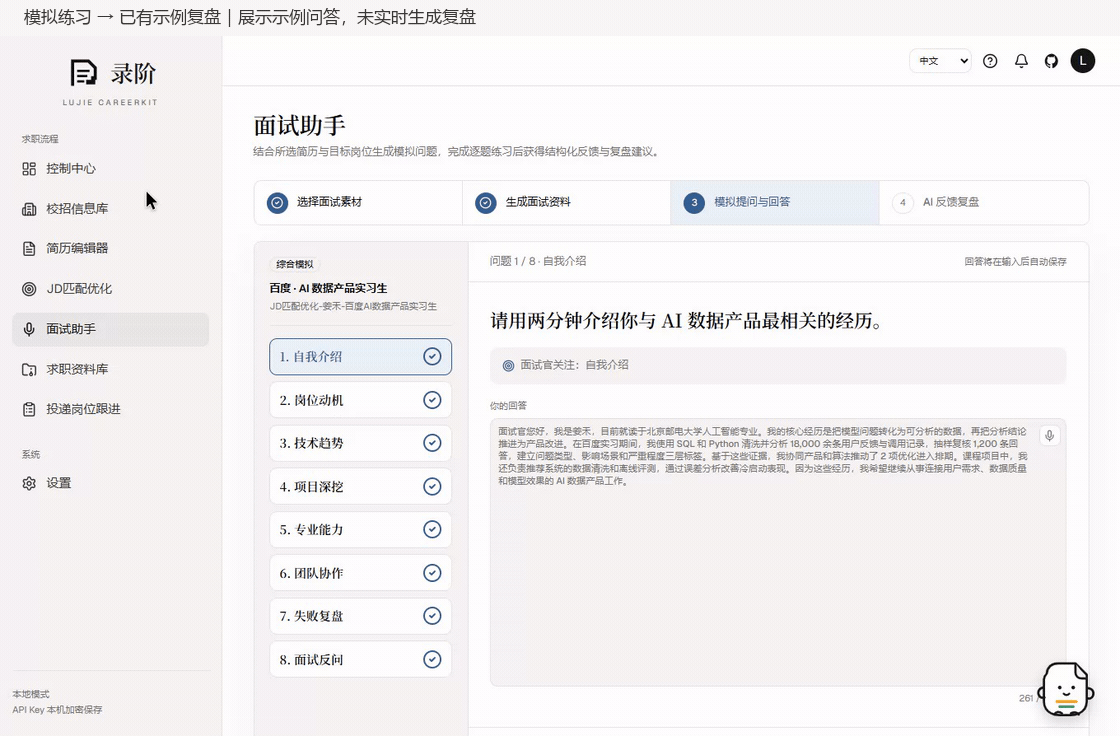Viewport: 1120px width, 736px height.
Task: Click check circle on 8. 面试反问
Action: click(432, 660)
